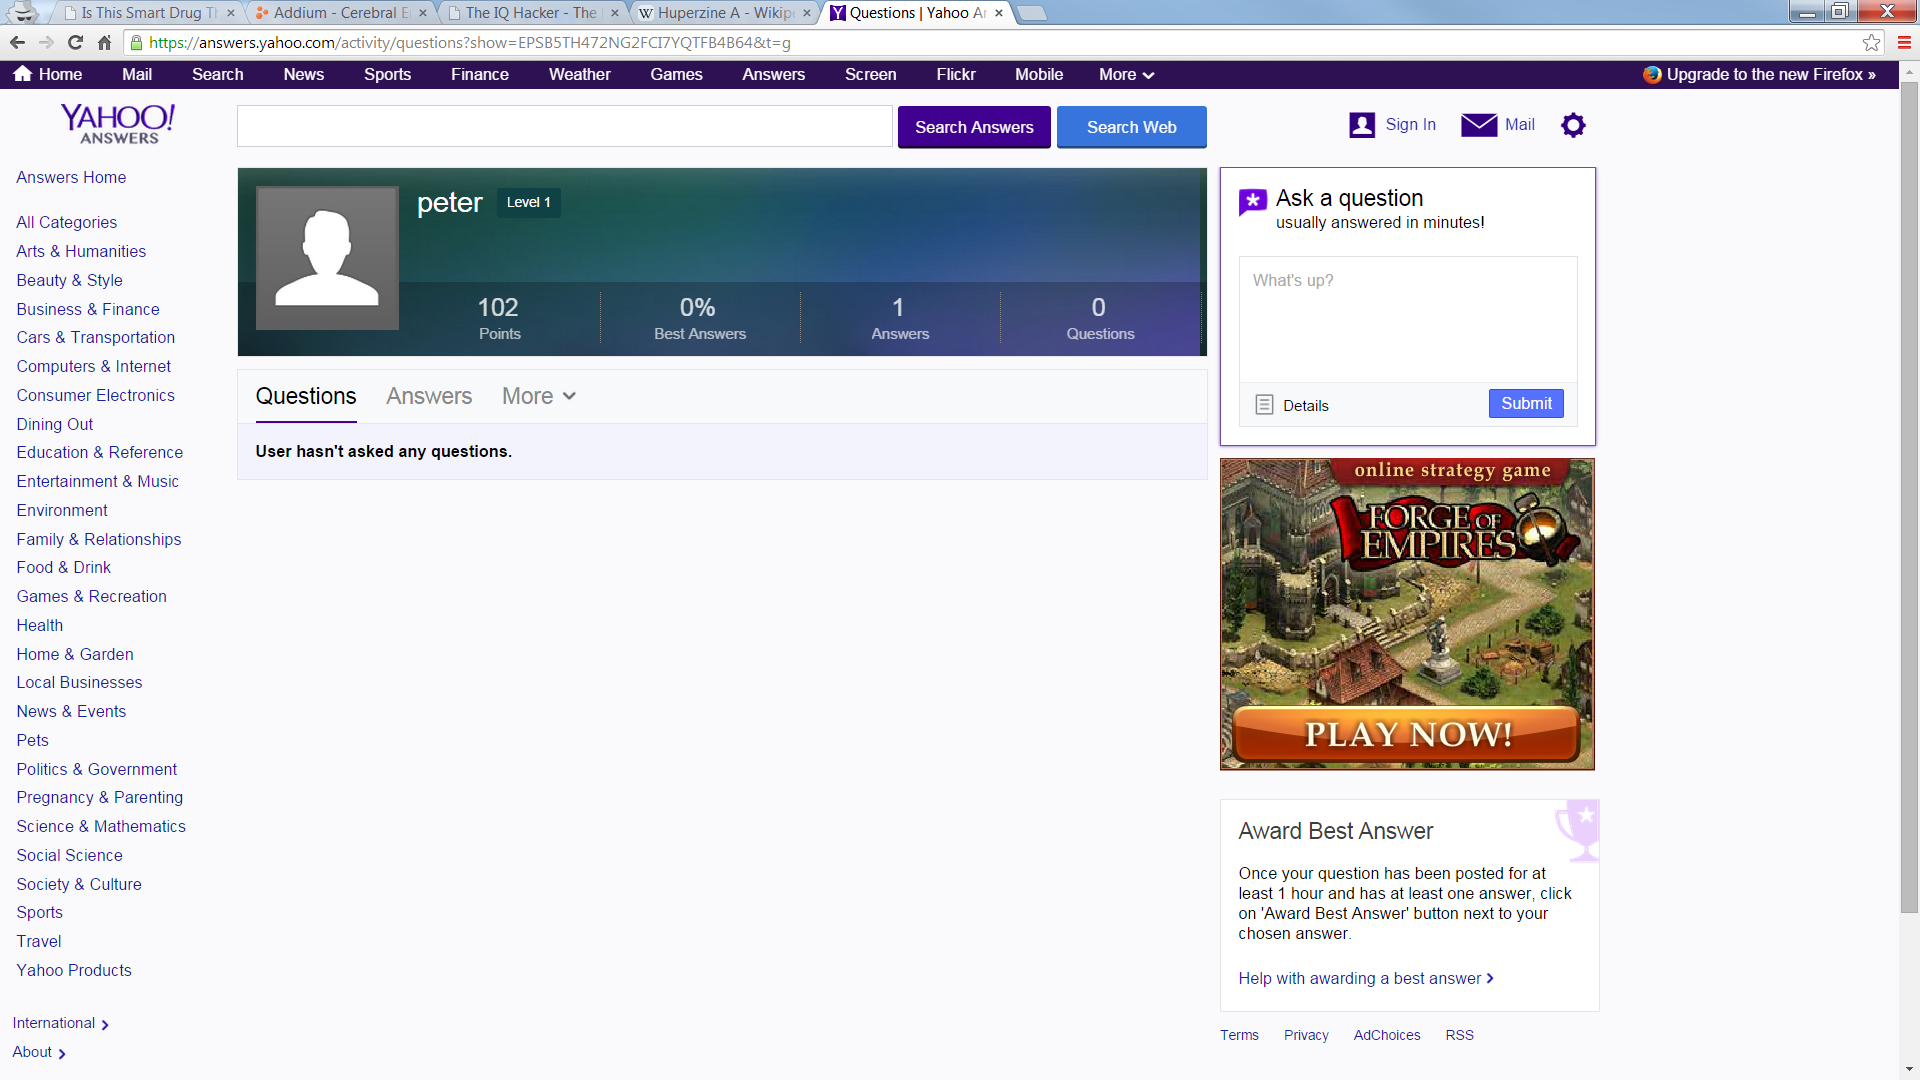The height and width of the screenshot is (1080, 1920).
Task: Open Politics & Government category
Action: [97, 769]
